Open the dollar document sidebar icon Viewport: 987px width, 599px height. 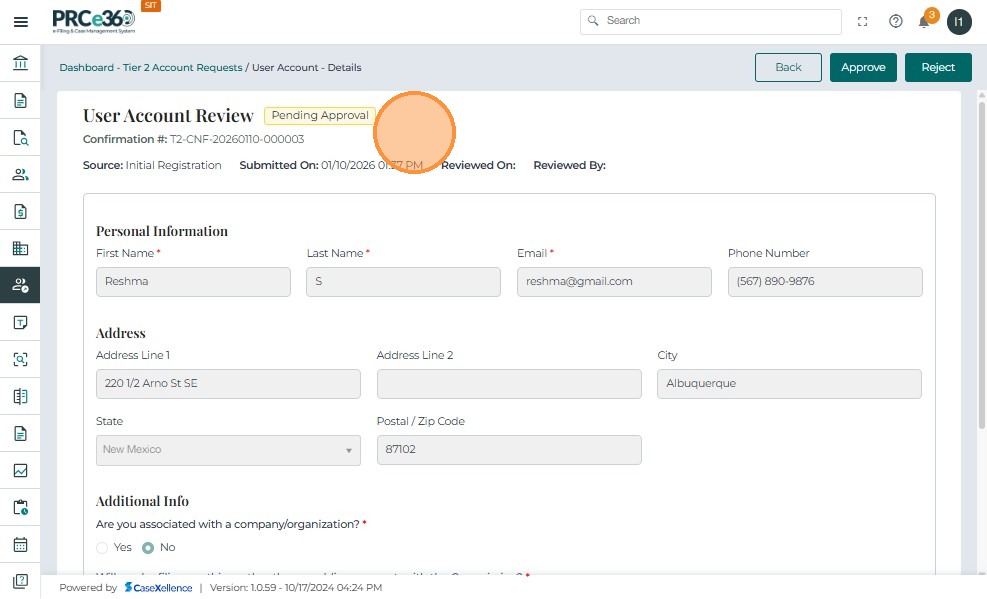point(20,211)
